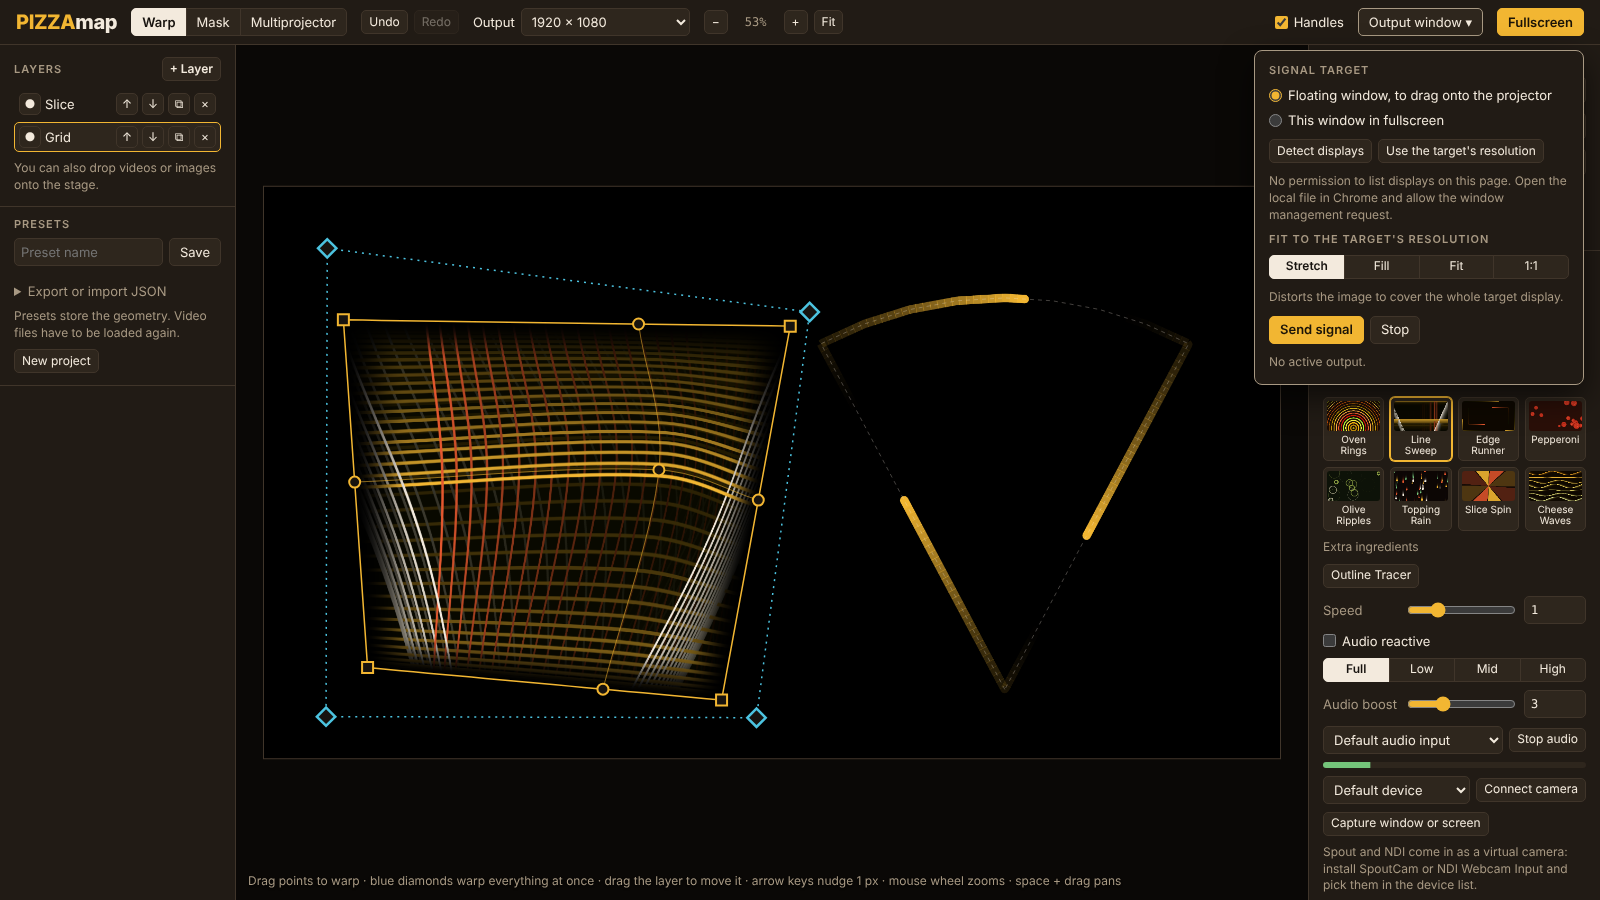Move the Grid layer down
Viewport: 1600px width, 900px height.
pyautogui.click(x=153, y=137)
